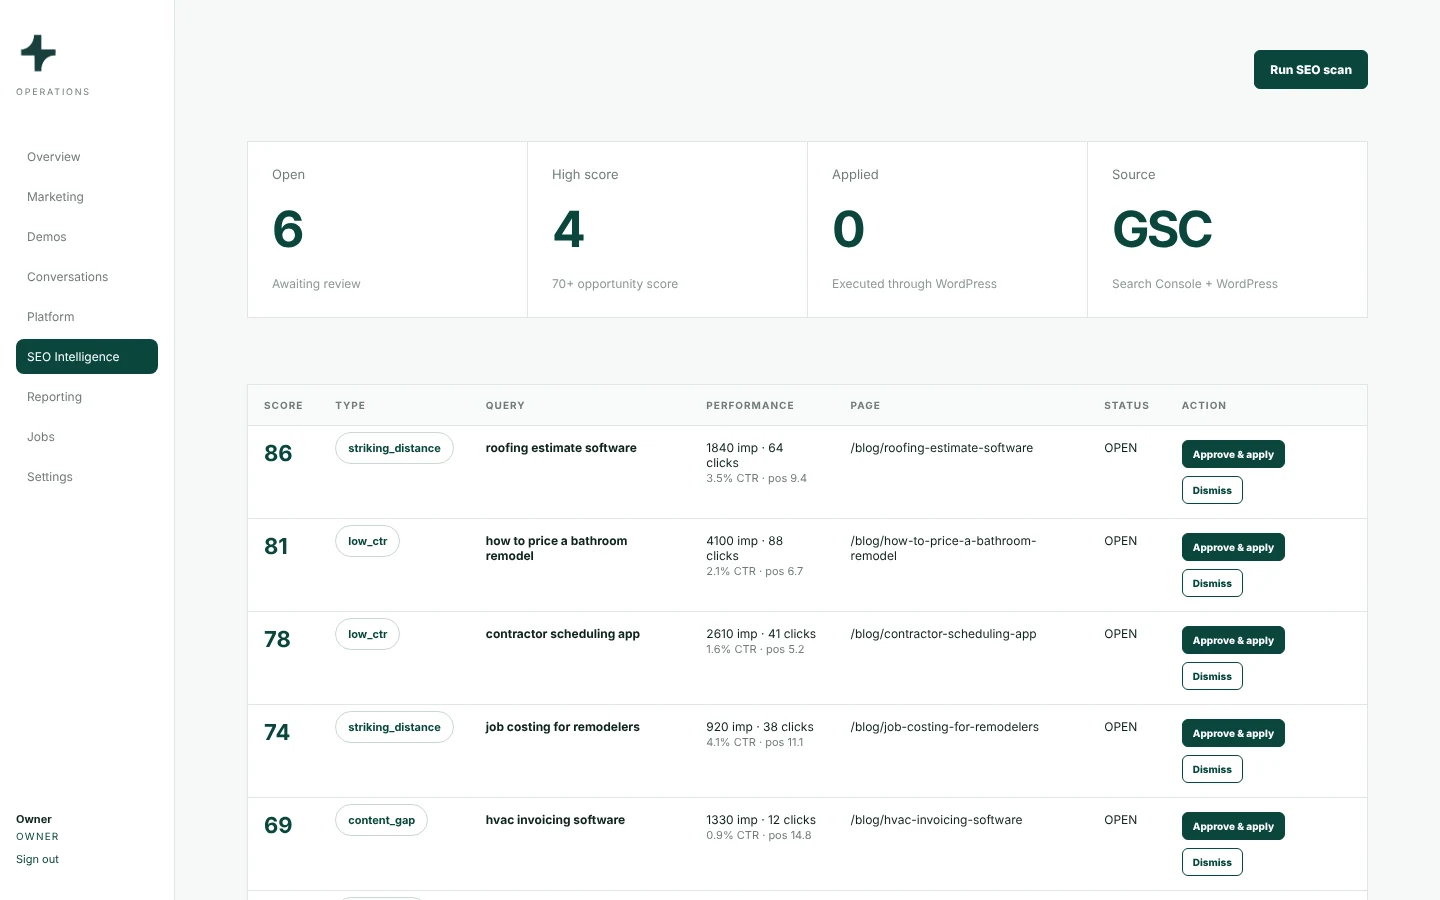
Task: Click the /blog/roofing-estimate-software page path
Action: click(942, 448)
